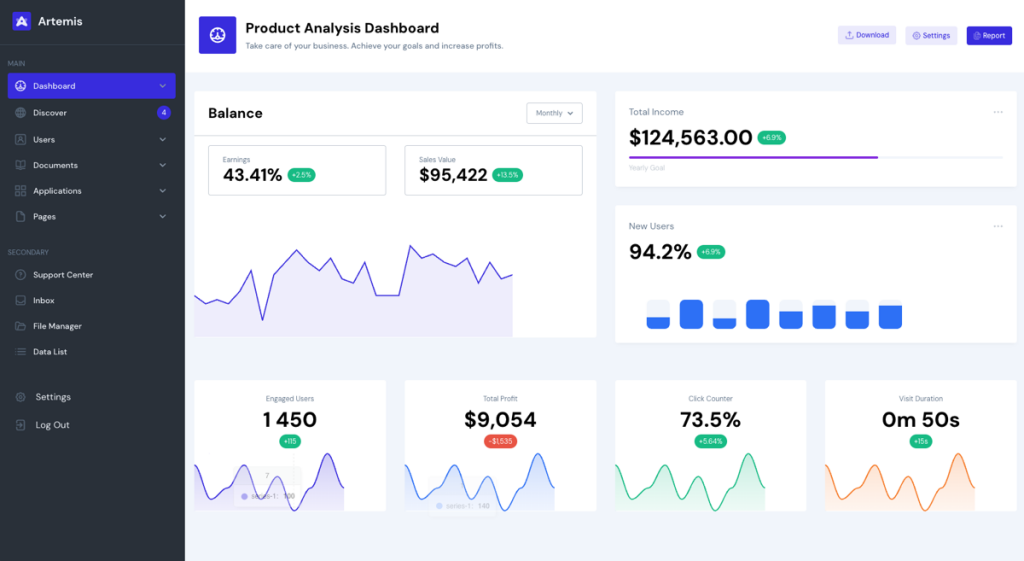Click the Artemis logo icon
The width and height of the screenshot is (1024, 561).
(x=22, y=21)
